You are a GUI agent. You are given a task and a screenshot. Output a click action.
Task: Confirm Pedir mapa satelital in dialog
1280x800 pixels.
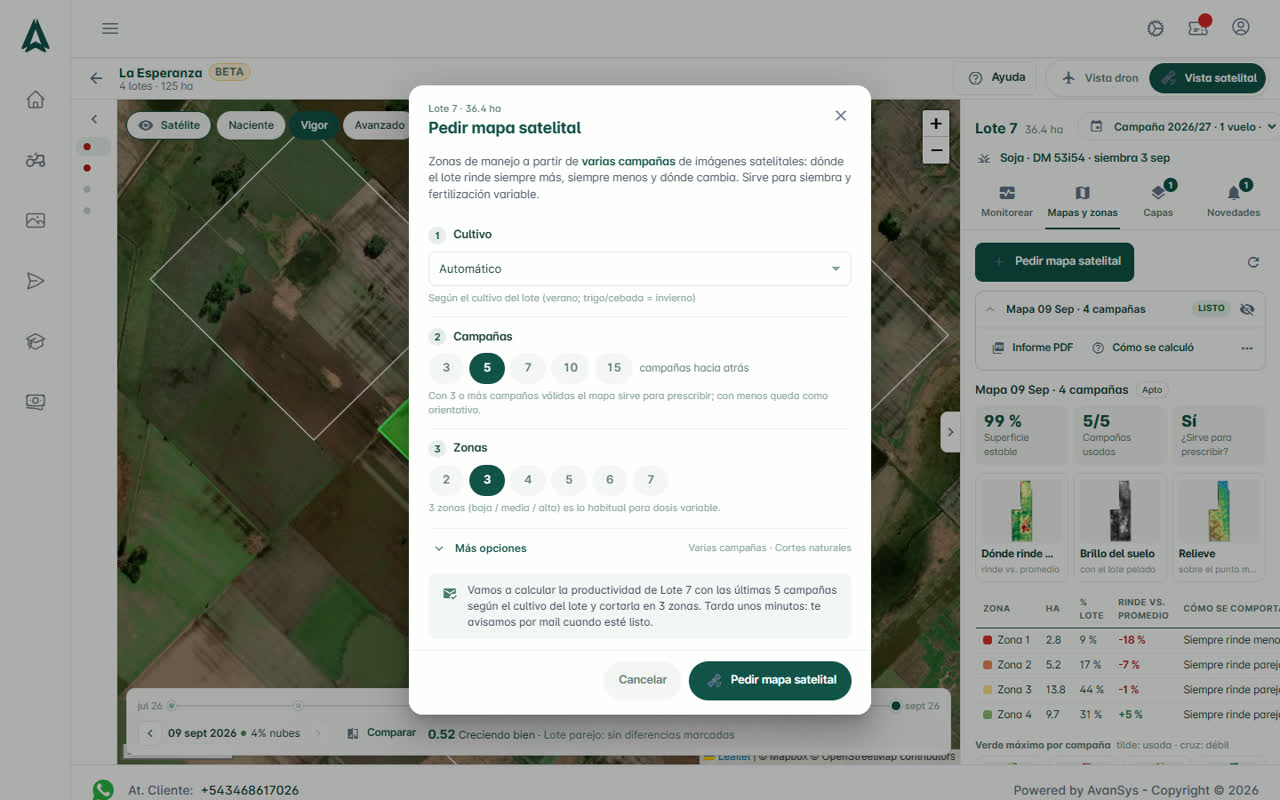click(x=770, y=680)
